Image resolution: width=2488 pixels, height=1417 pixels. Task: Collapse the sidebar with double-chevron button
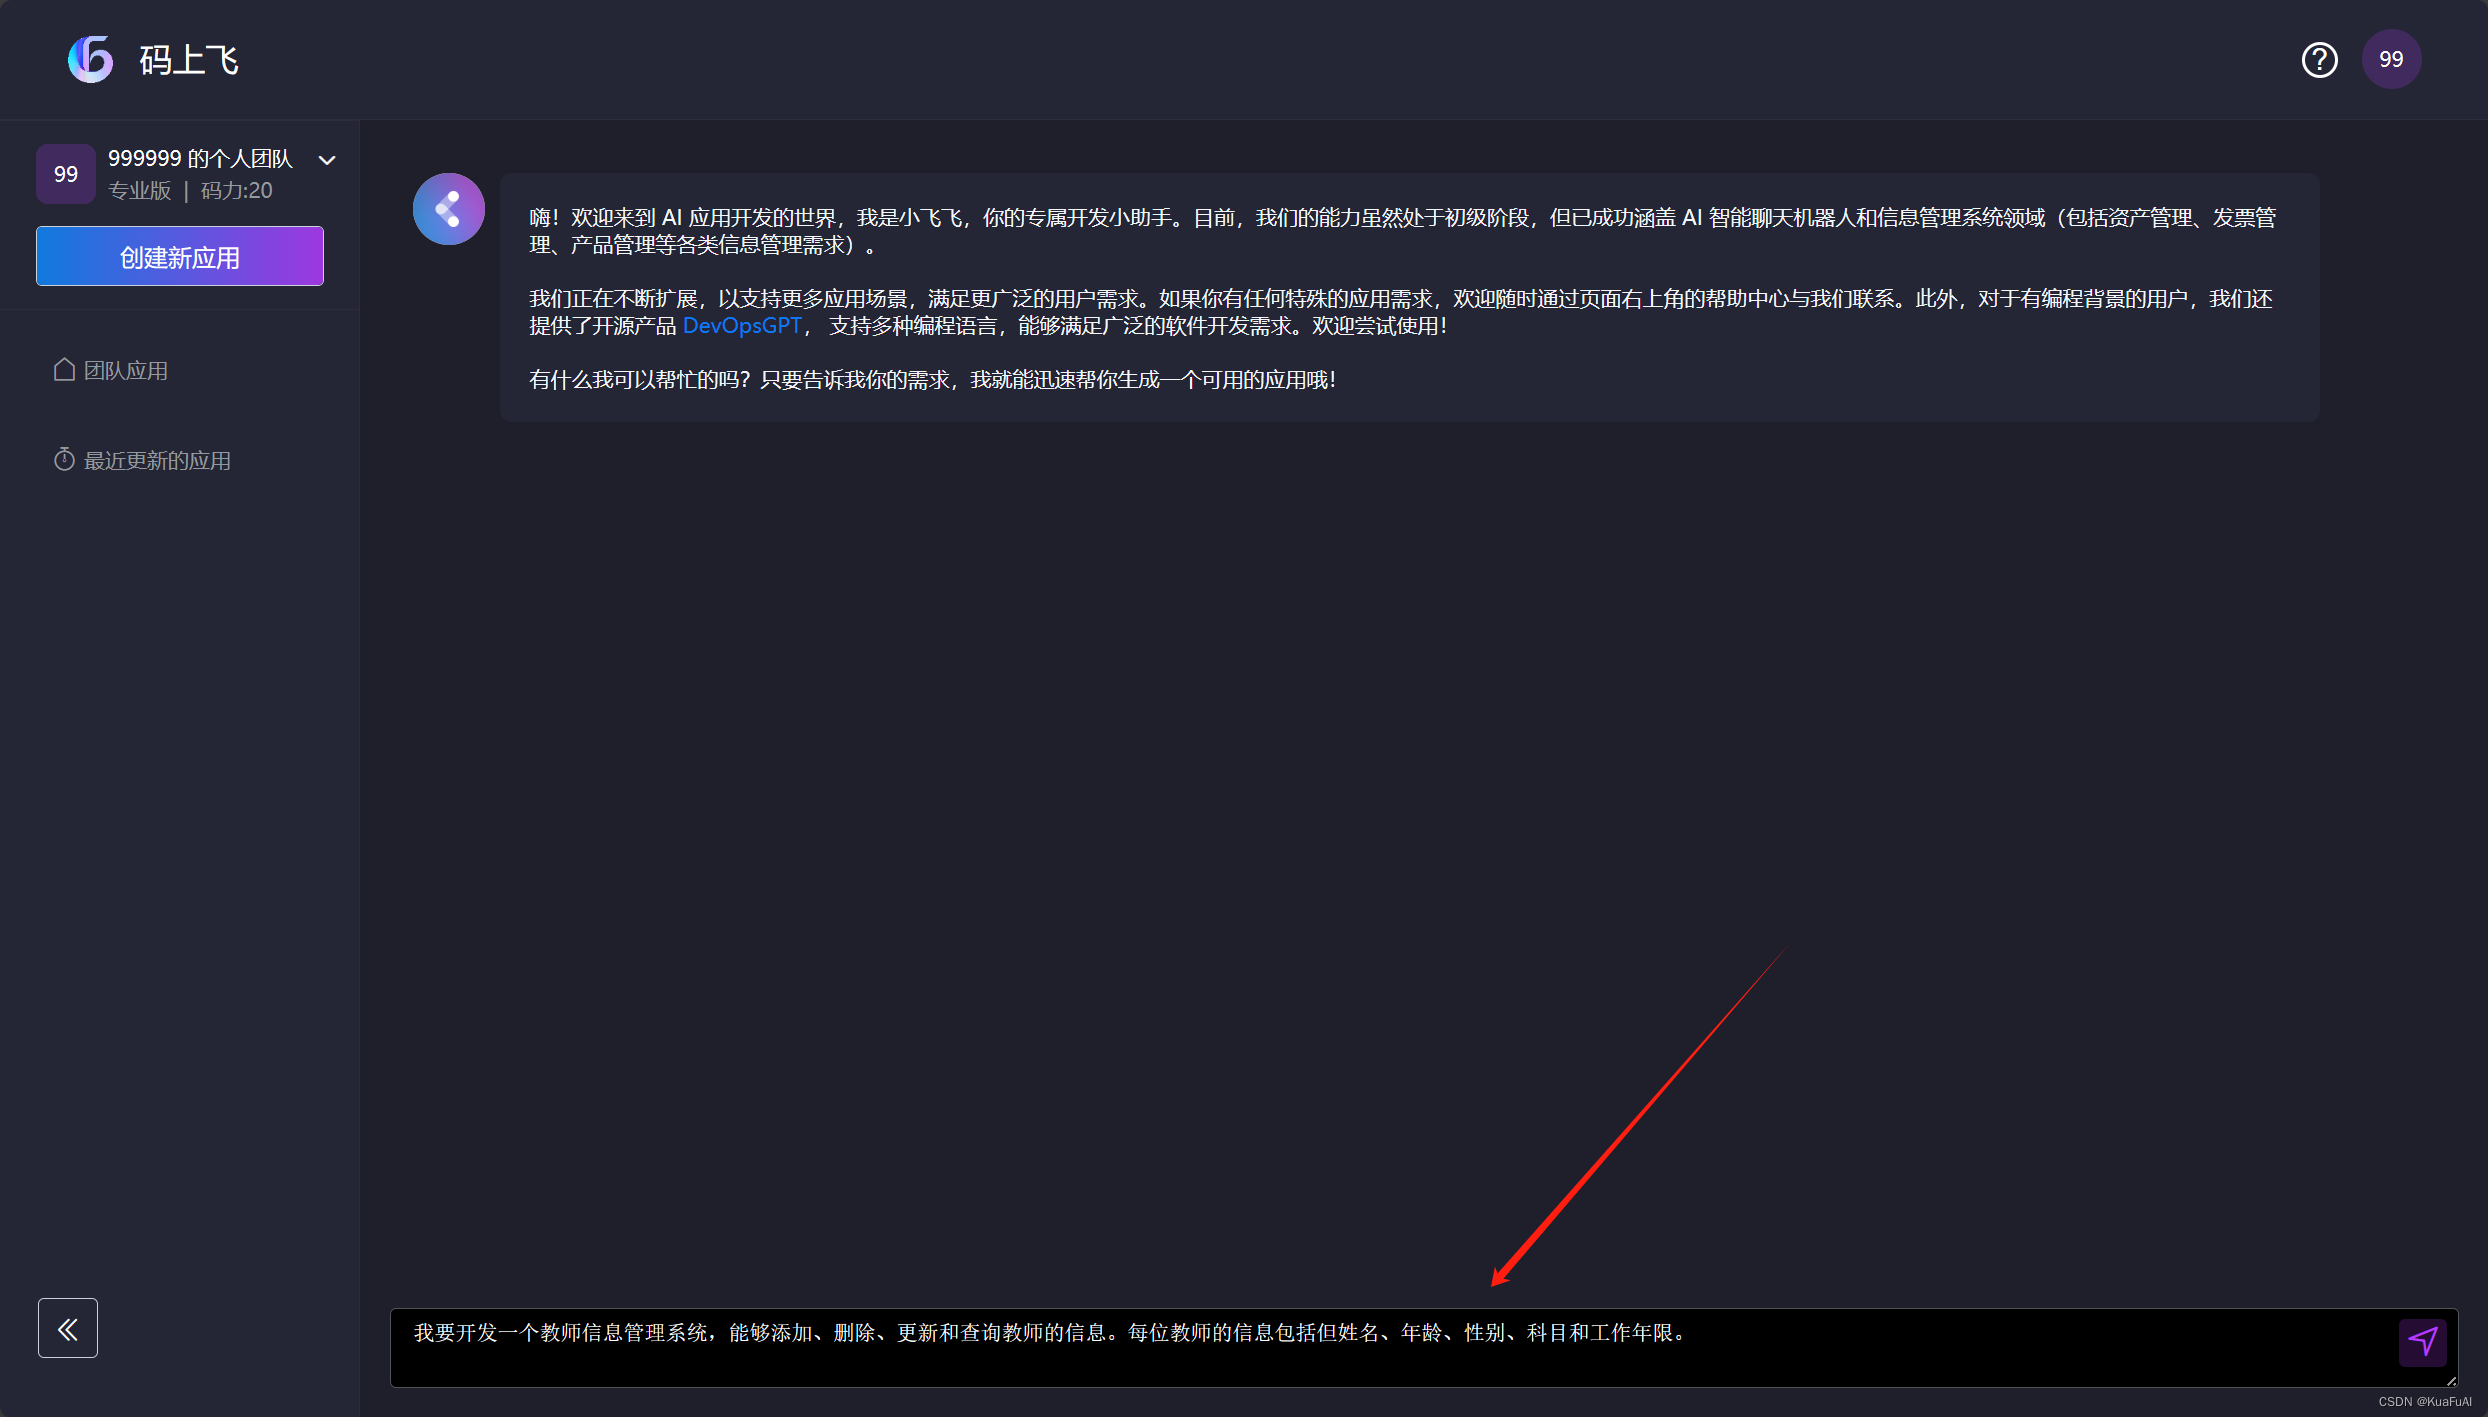click(68, 1328)
